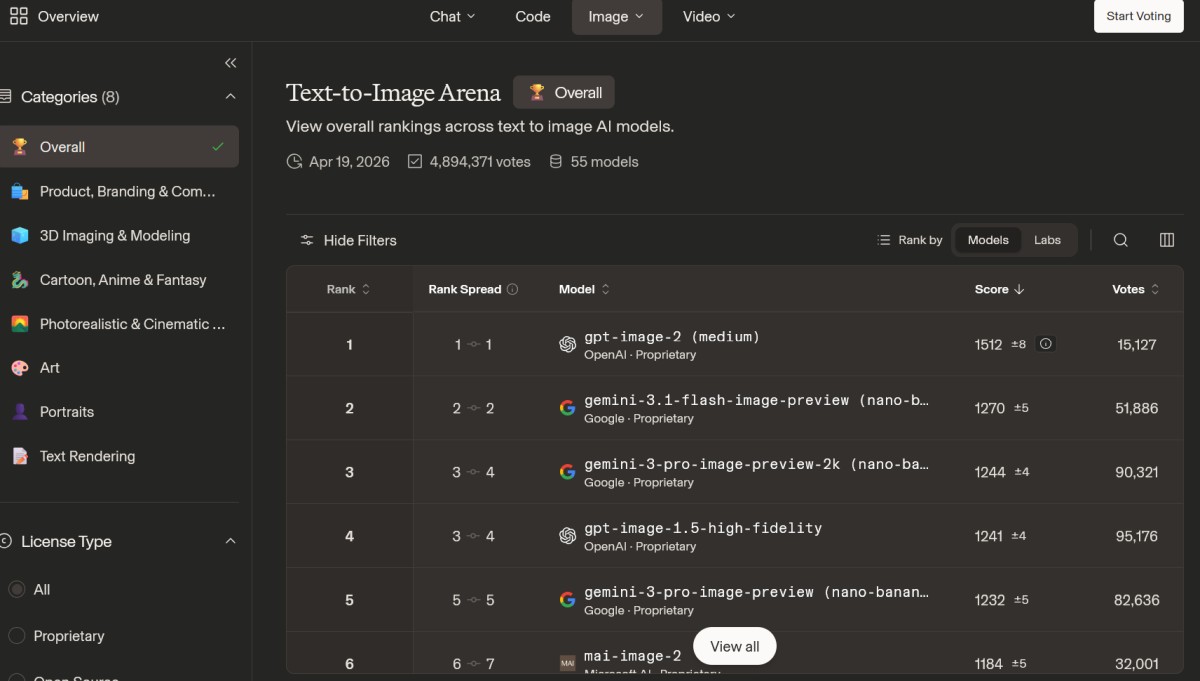Viewport: 1200px width, 681px height.
Task: Click the View all button
Action: (734, 646)
